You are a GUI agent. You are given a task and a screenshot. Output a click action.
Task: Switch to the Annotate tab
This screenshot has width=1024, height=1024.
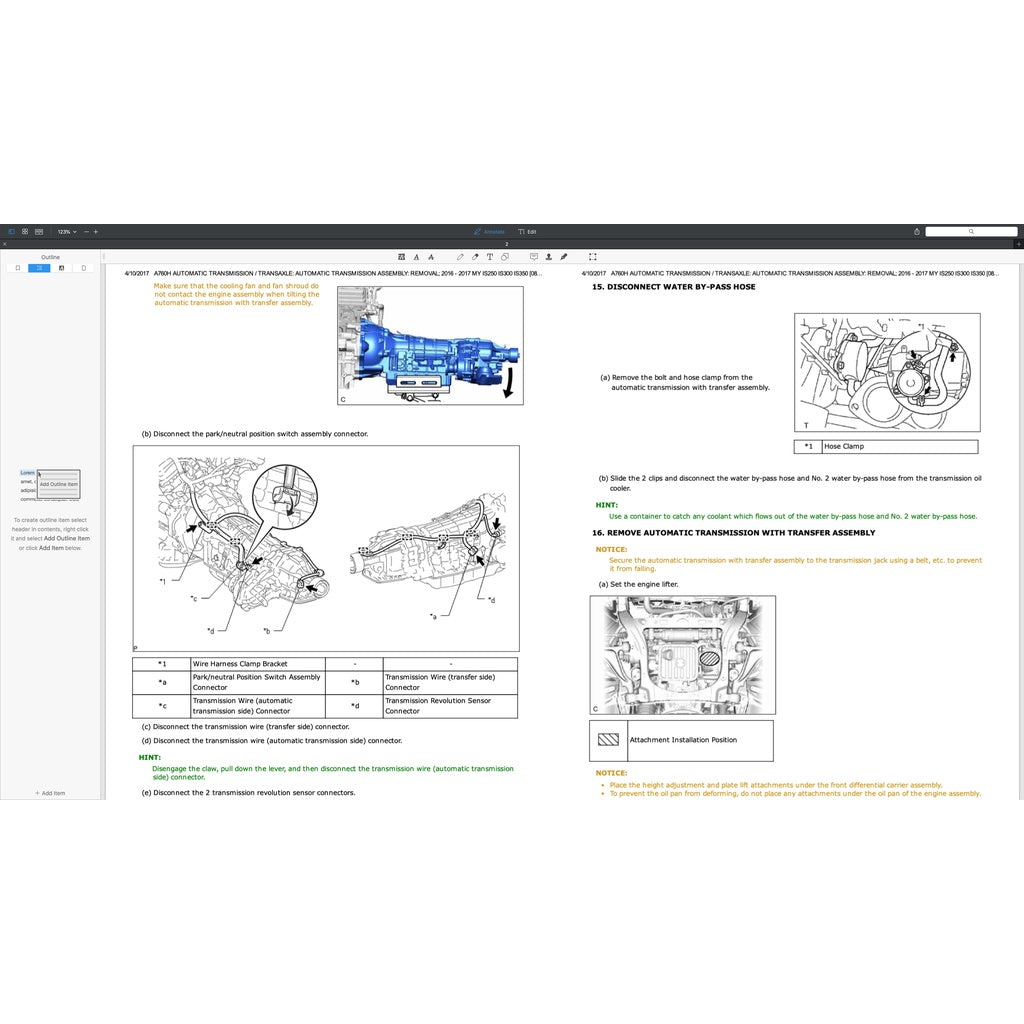coord(490,231)
